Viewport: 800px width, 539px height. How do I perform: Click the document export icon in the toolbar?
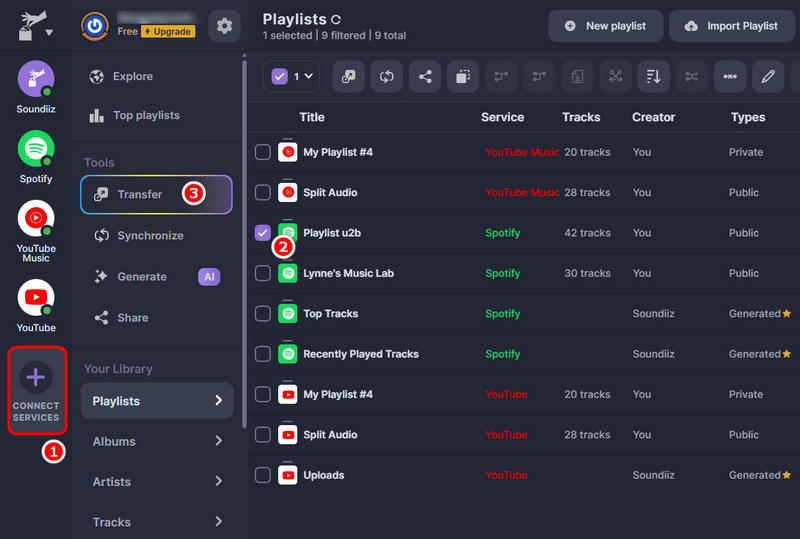[577, 77]
